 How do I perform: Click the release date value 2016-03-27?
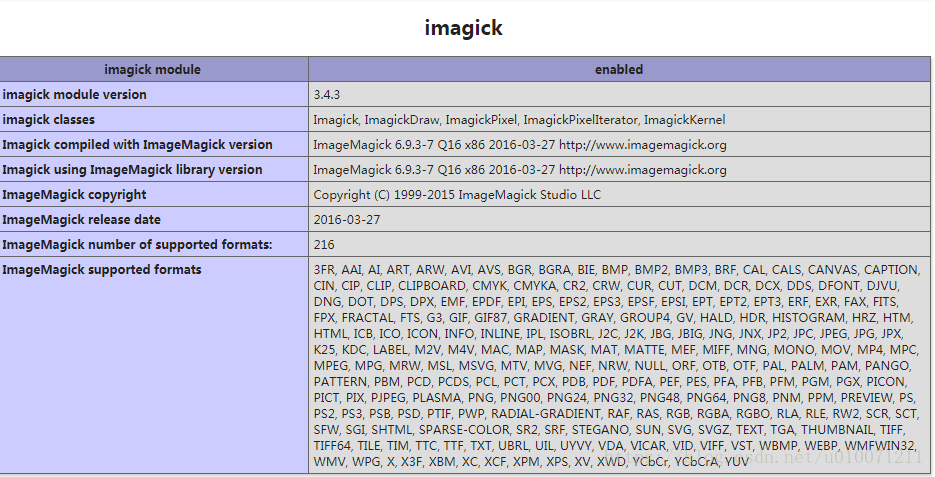(347, 220)
